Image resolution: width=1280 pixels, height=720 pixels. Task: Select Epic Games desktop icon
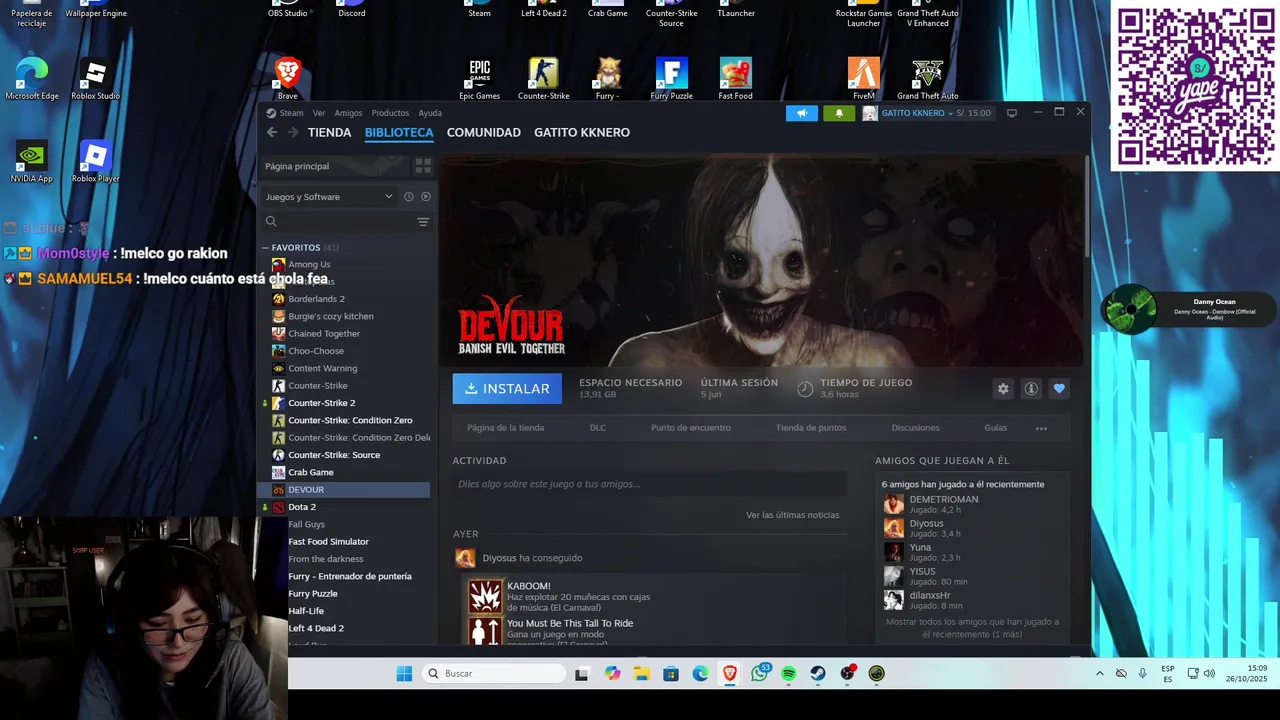[480, 78]
